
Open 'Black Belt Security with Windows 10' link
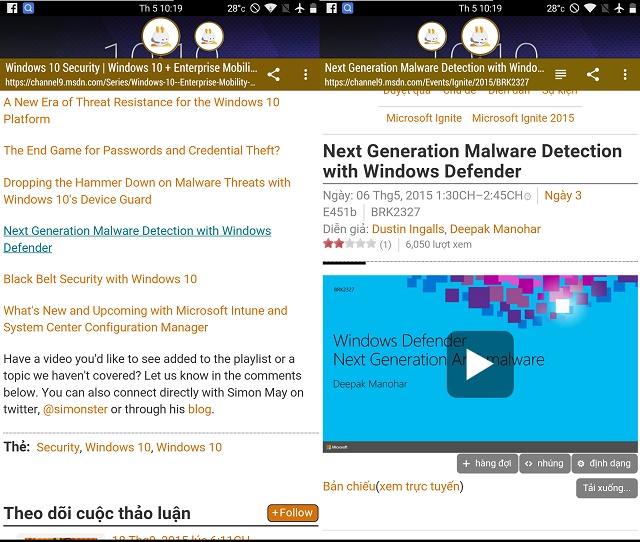(x=100, y=279)
